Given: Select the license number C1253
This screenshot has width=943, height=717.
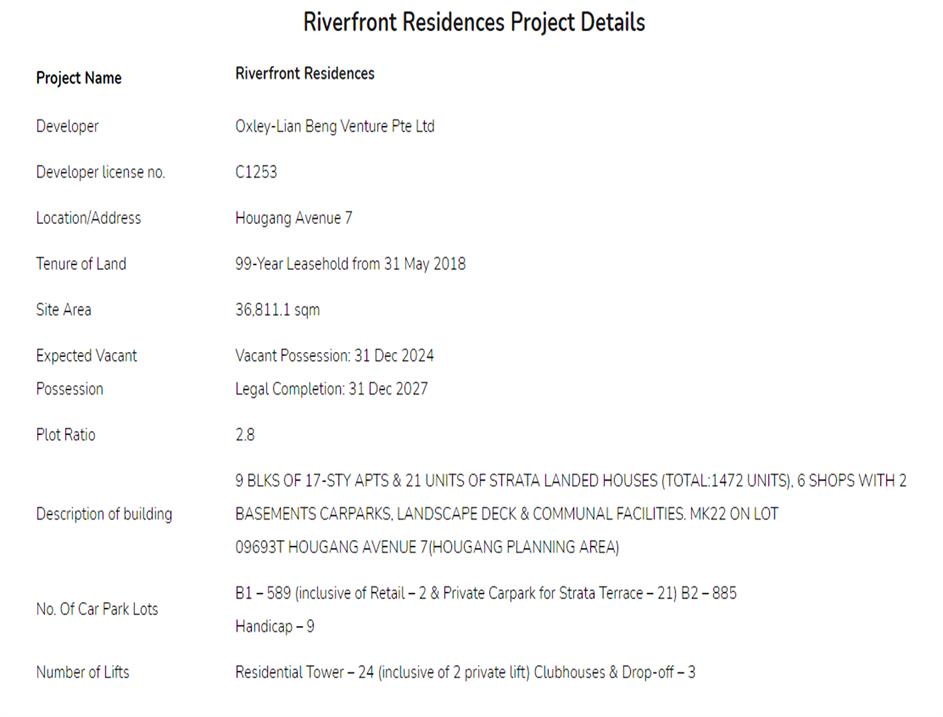Looking at the screenshot, I should click(256, 172).
